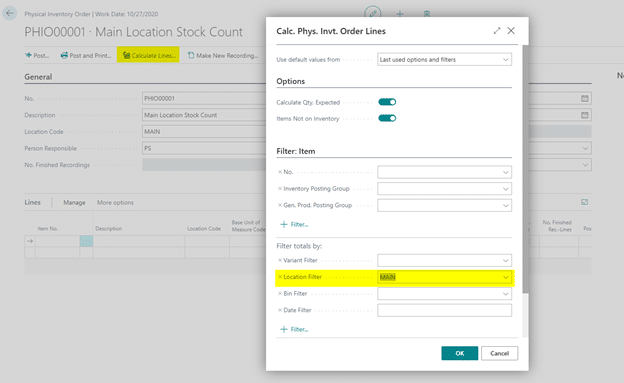The width and height of the screenshot is (624, 383).
Task: Click the edit pencil icon
Action: coord(373,14)
